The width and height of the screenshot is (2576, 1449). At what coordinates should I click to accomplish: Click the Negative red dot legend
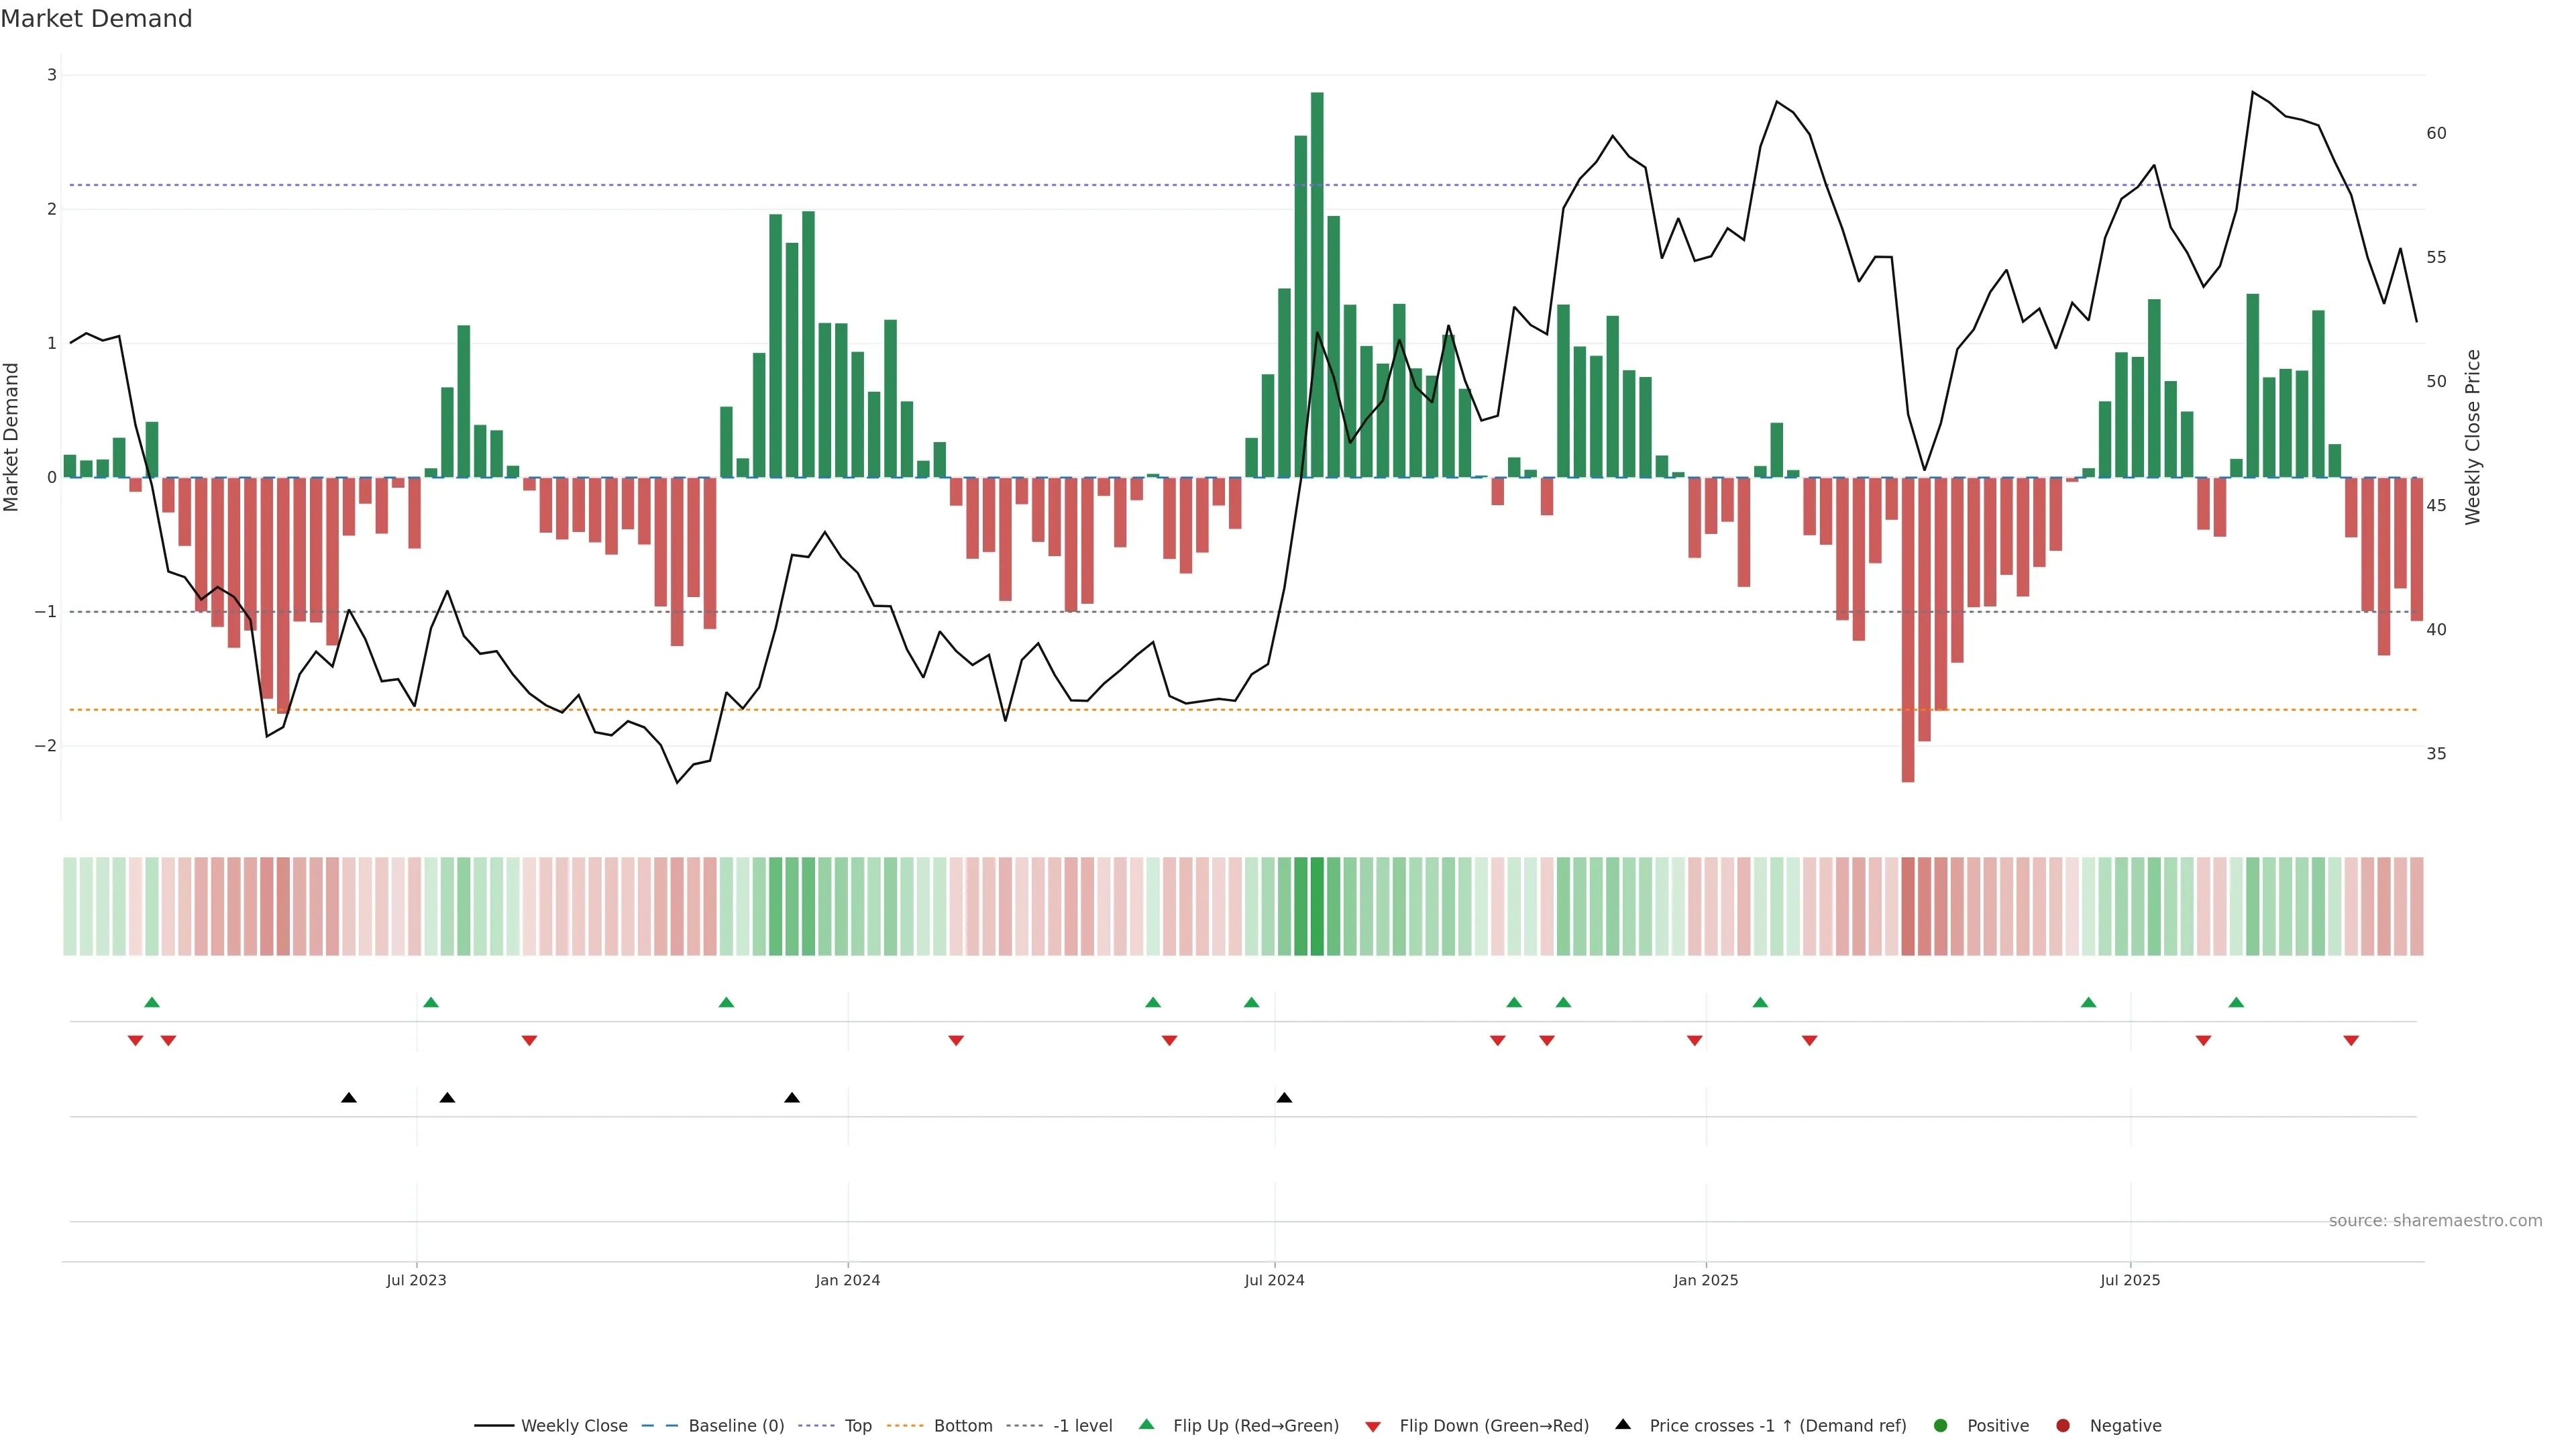coord(2063,1425)
